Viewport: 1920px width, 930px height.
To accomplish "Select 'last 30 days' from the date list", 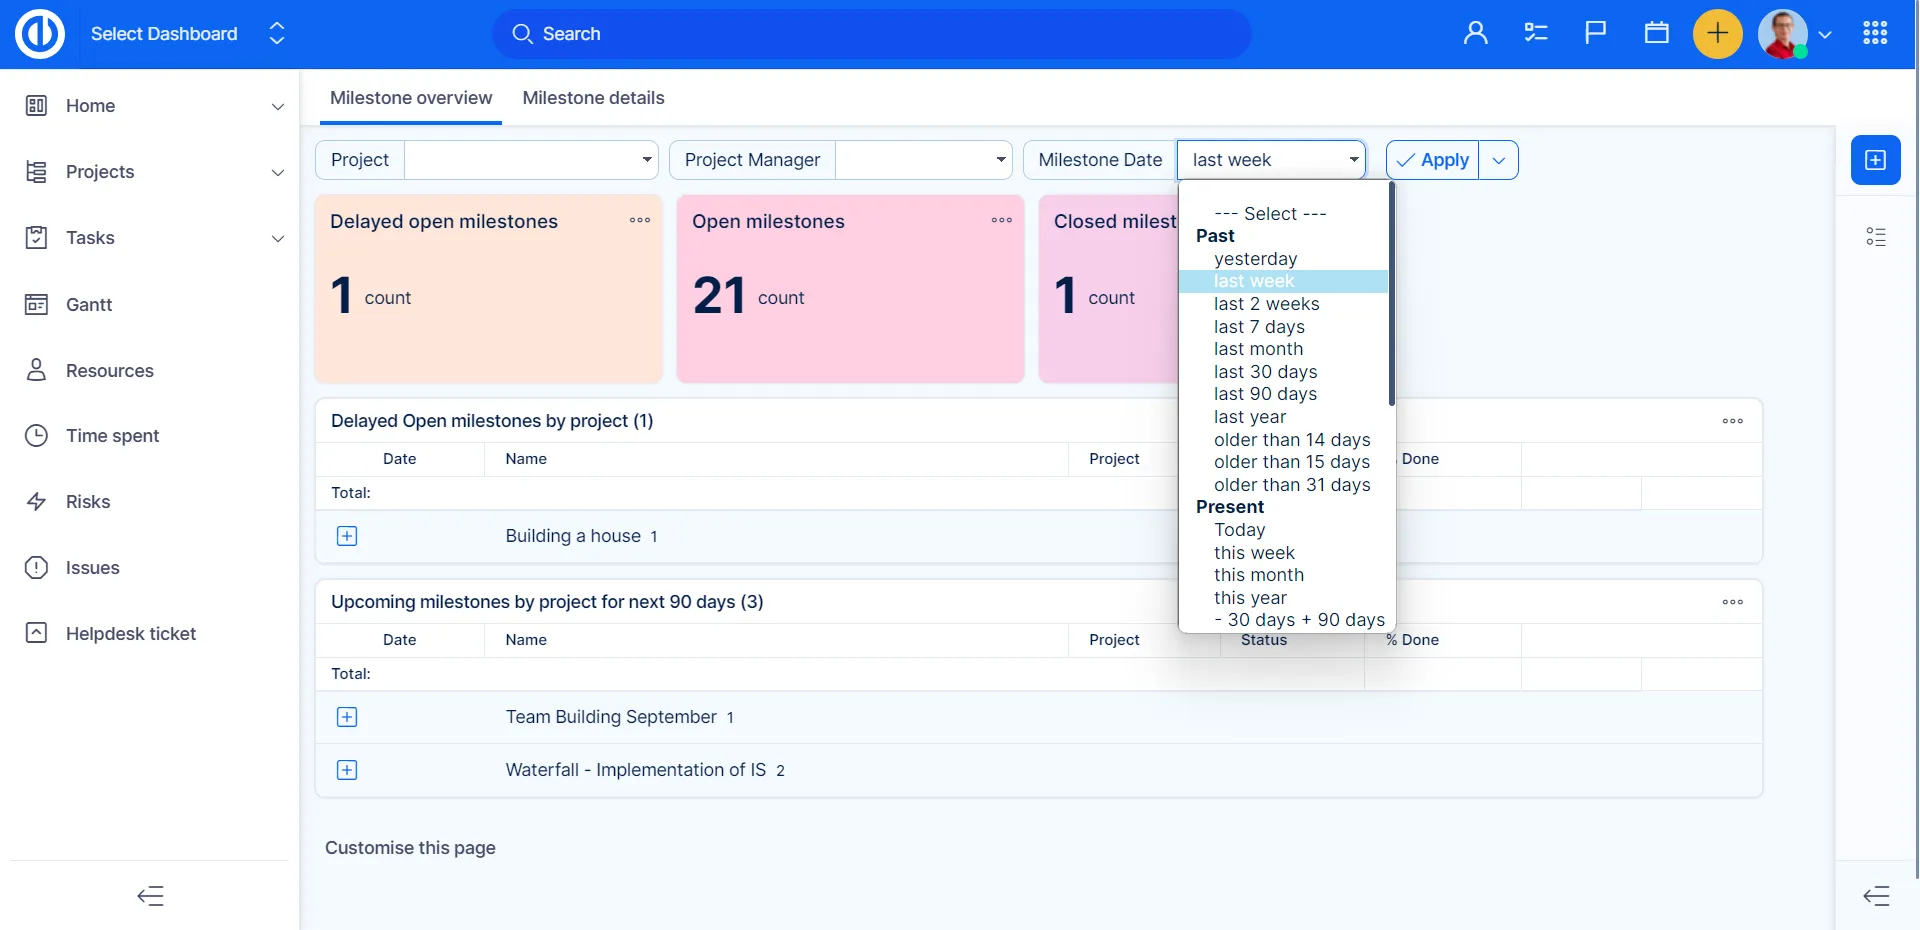I will [1265, 372].
